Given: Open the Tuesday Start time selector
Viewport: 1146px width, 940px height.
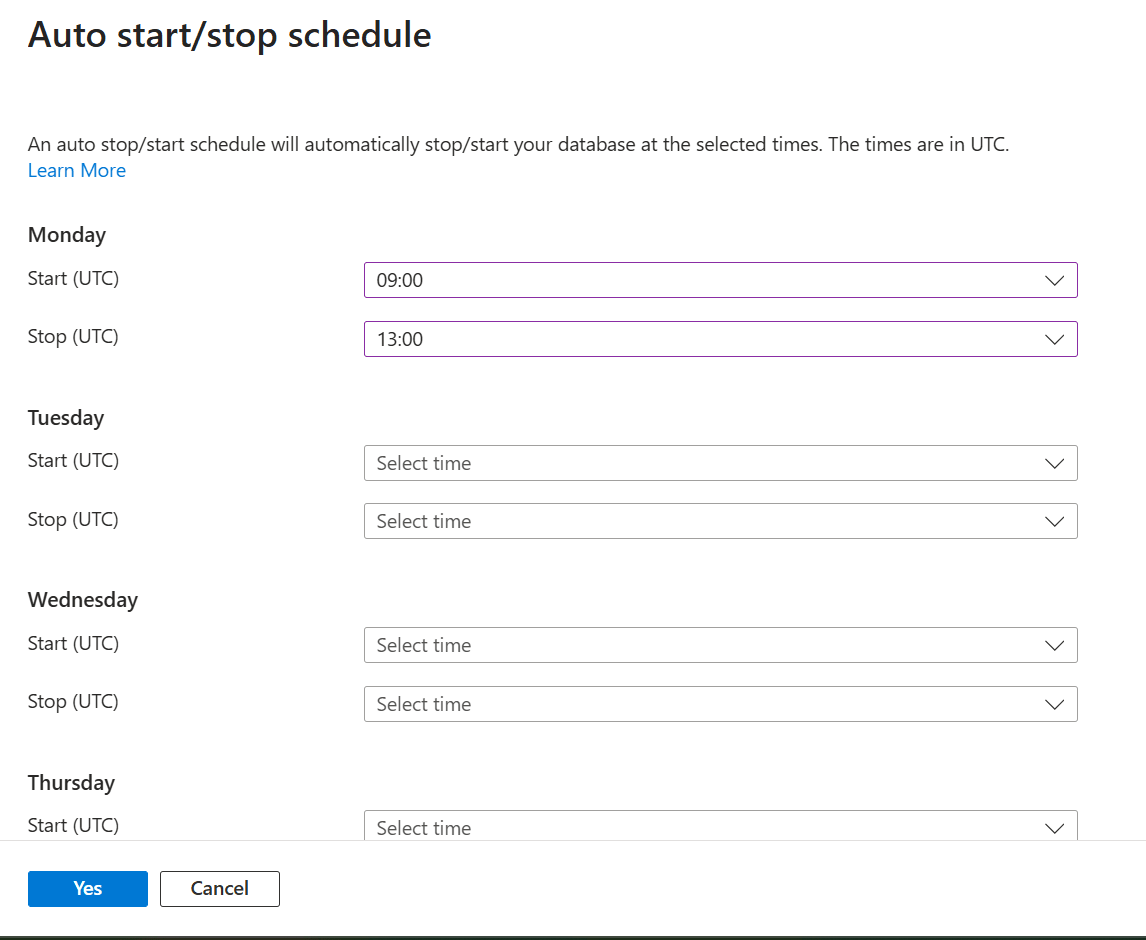Looking at the screenshot, I should [x=720, y=463].
